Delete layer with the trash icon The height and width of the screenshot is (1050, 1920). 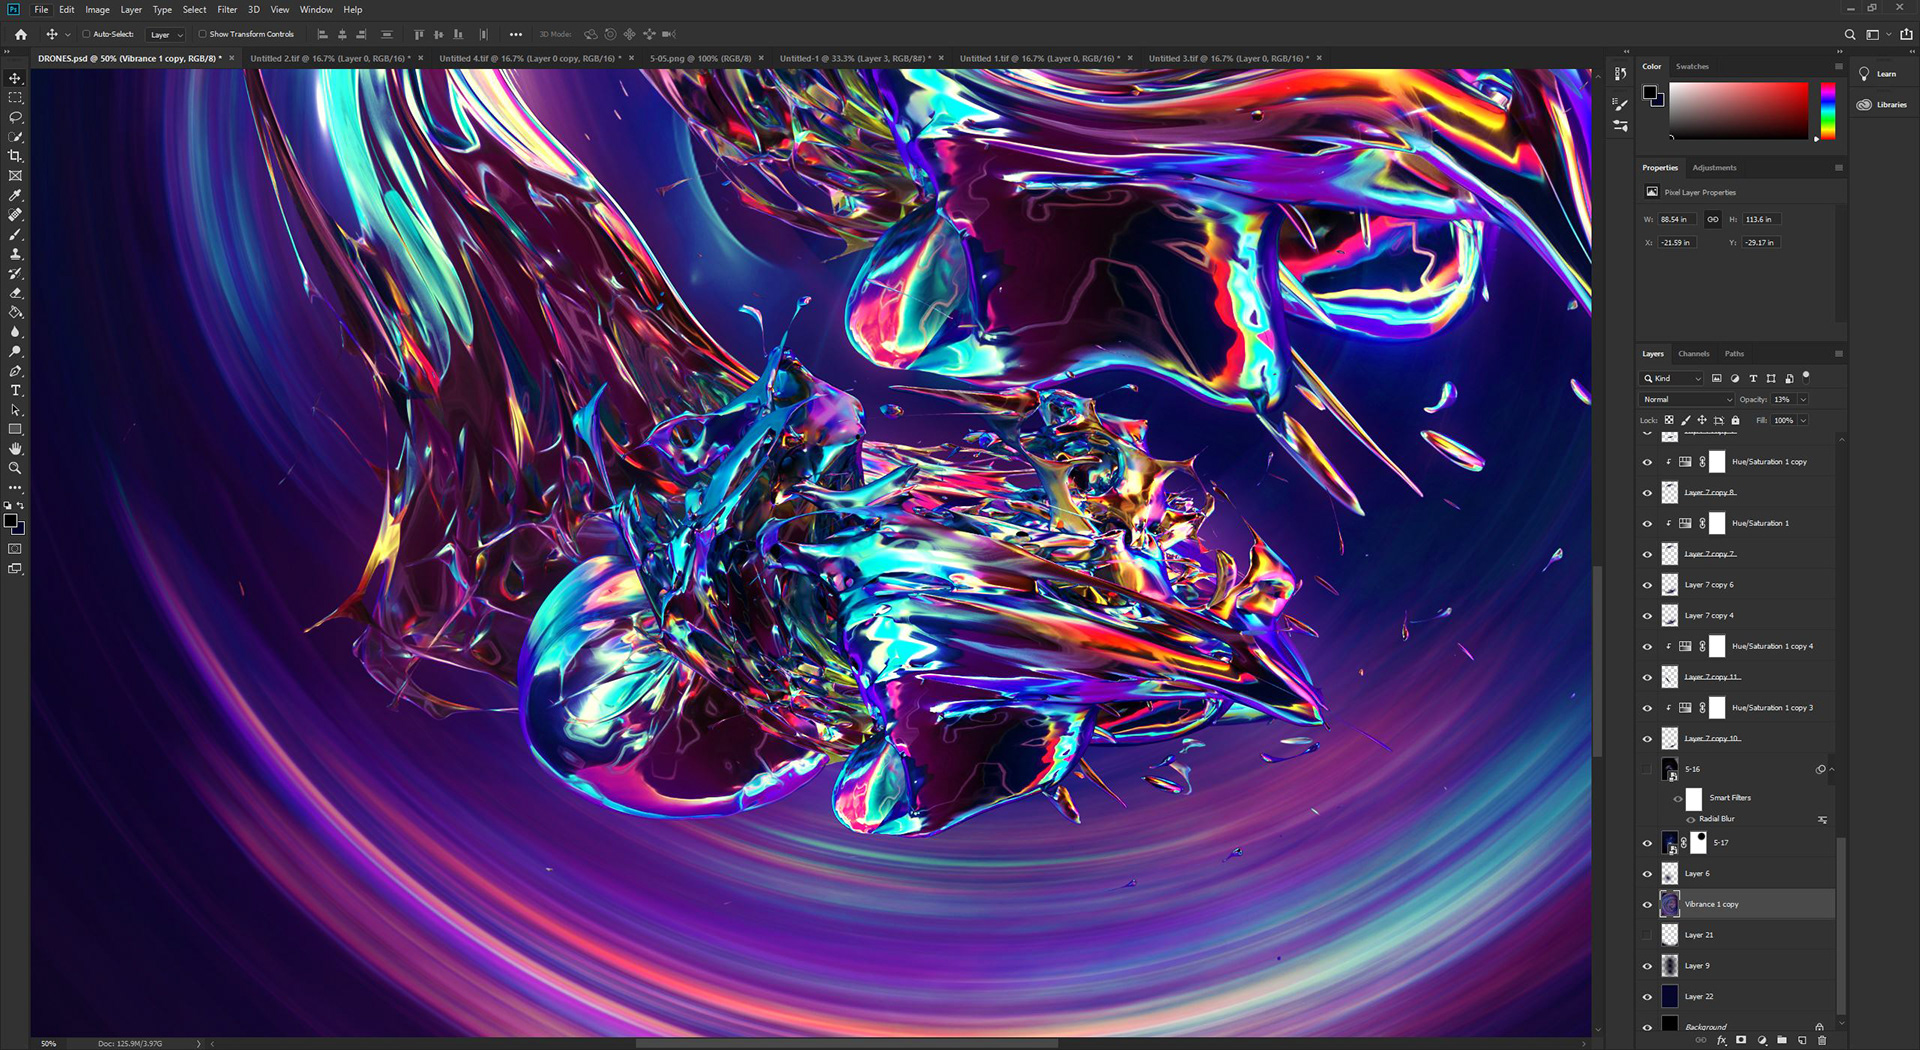[1822, 1040]
